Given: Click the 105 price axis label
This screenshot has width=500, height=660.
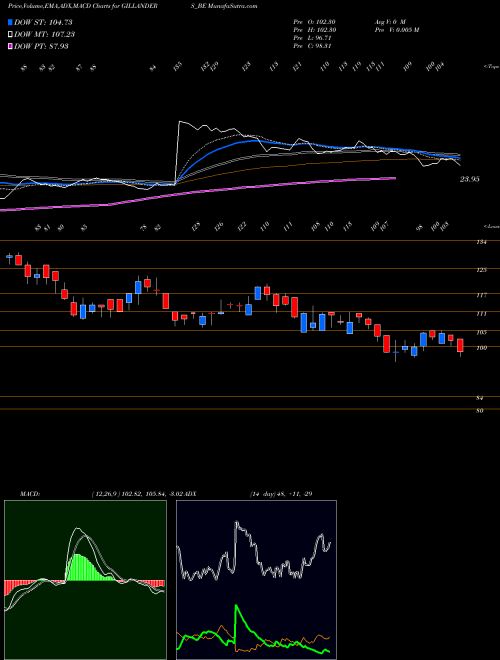Looking at the screenshot, I should click(482, 333).
